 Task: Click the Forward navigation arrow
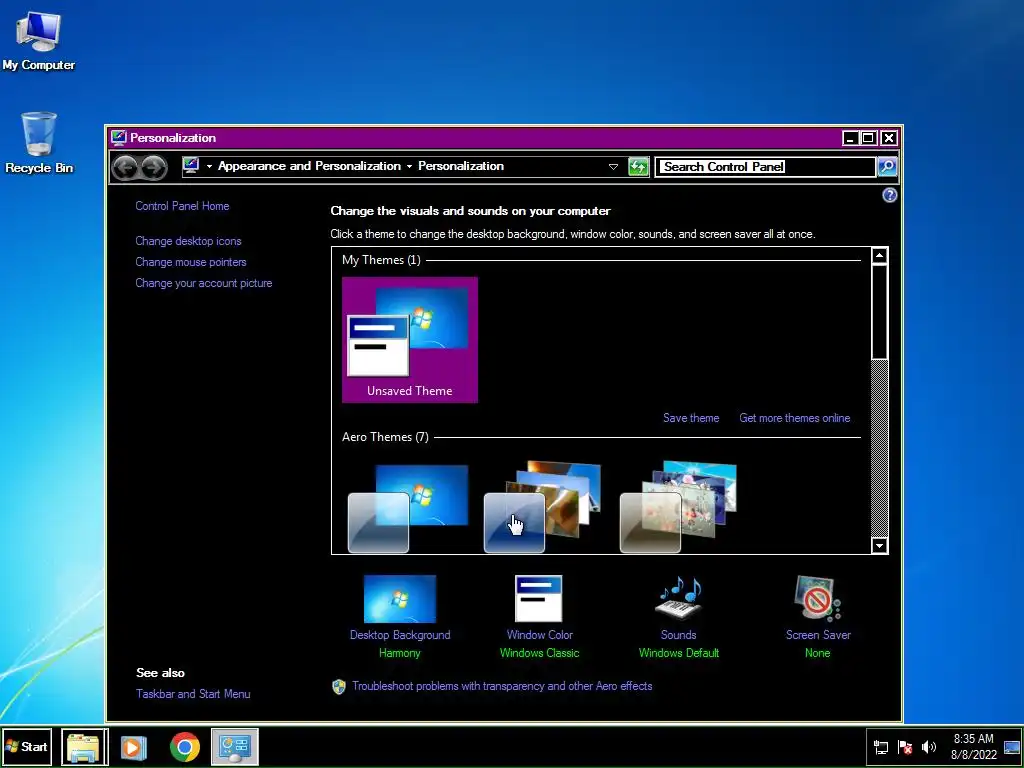point(154,167)
